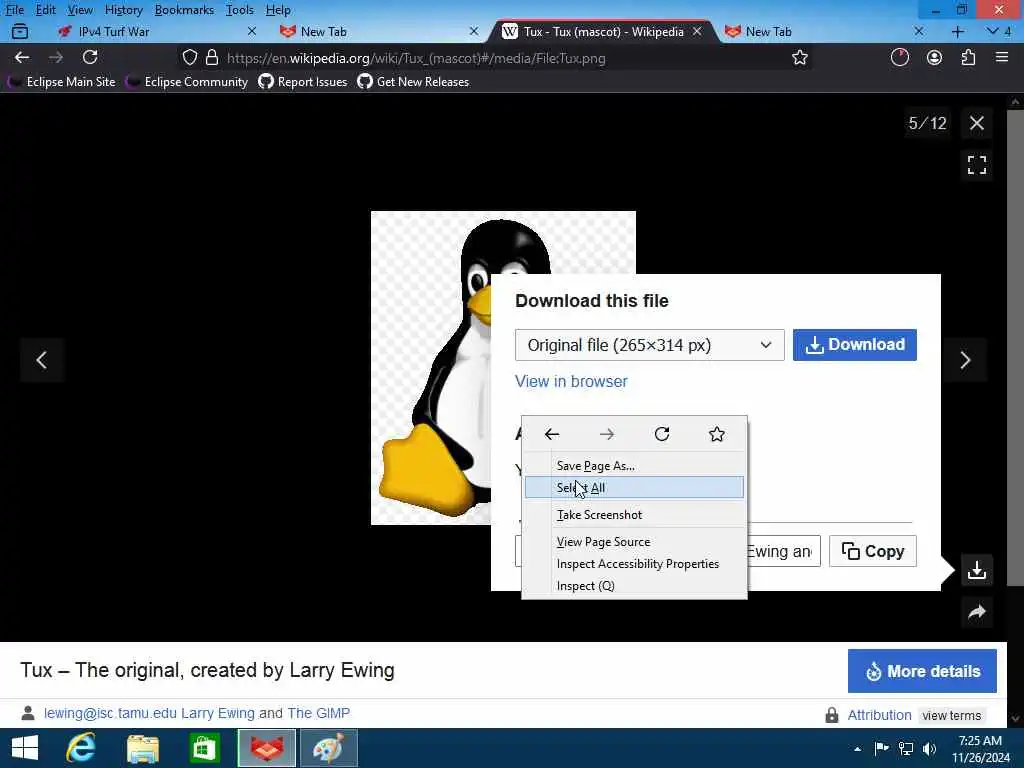Go to previous image in viewer
The height and width of the screenshot is (768, 1024).
click(42, 360)
